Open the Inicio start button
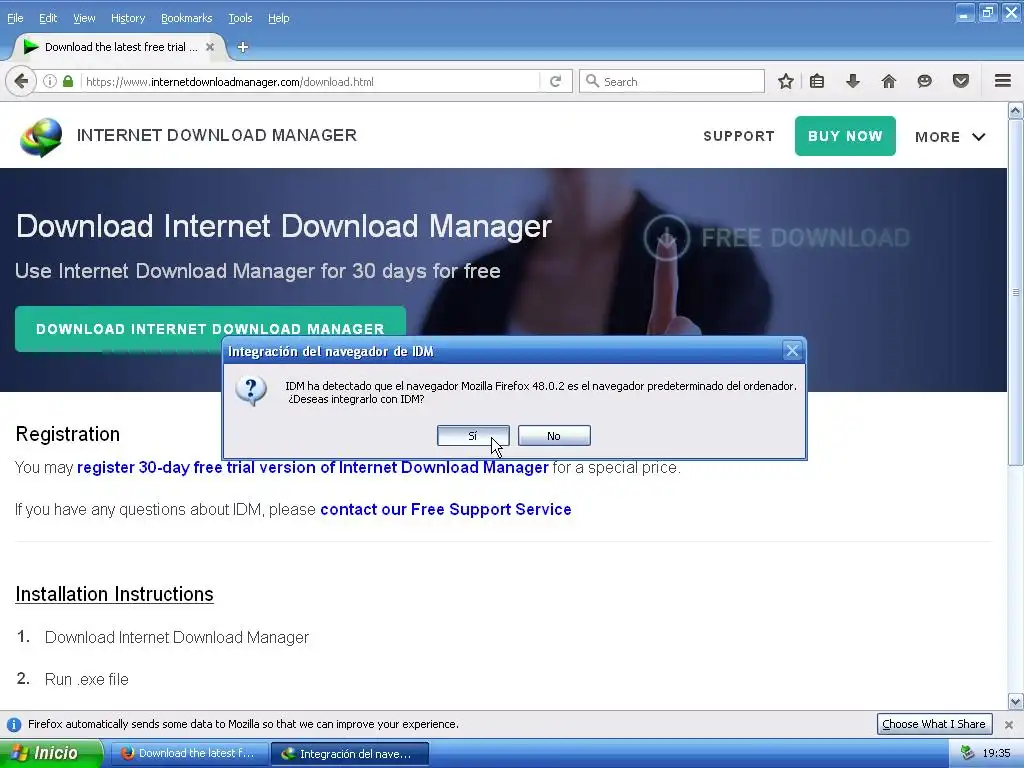Image resolution: width=1024 pixels, height=768 pixels. click(x=52, y=753)
